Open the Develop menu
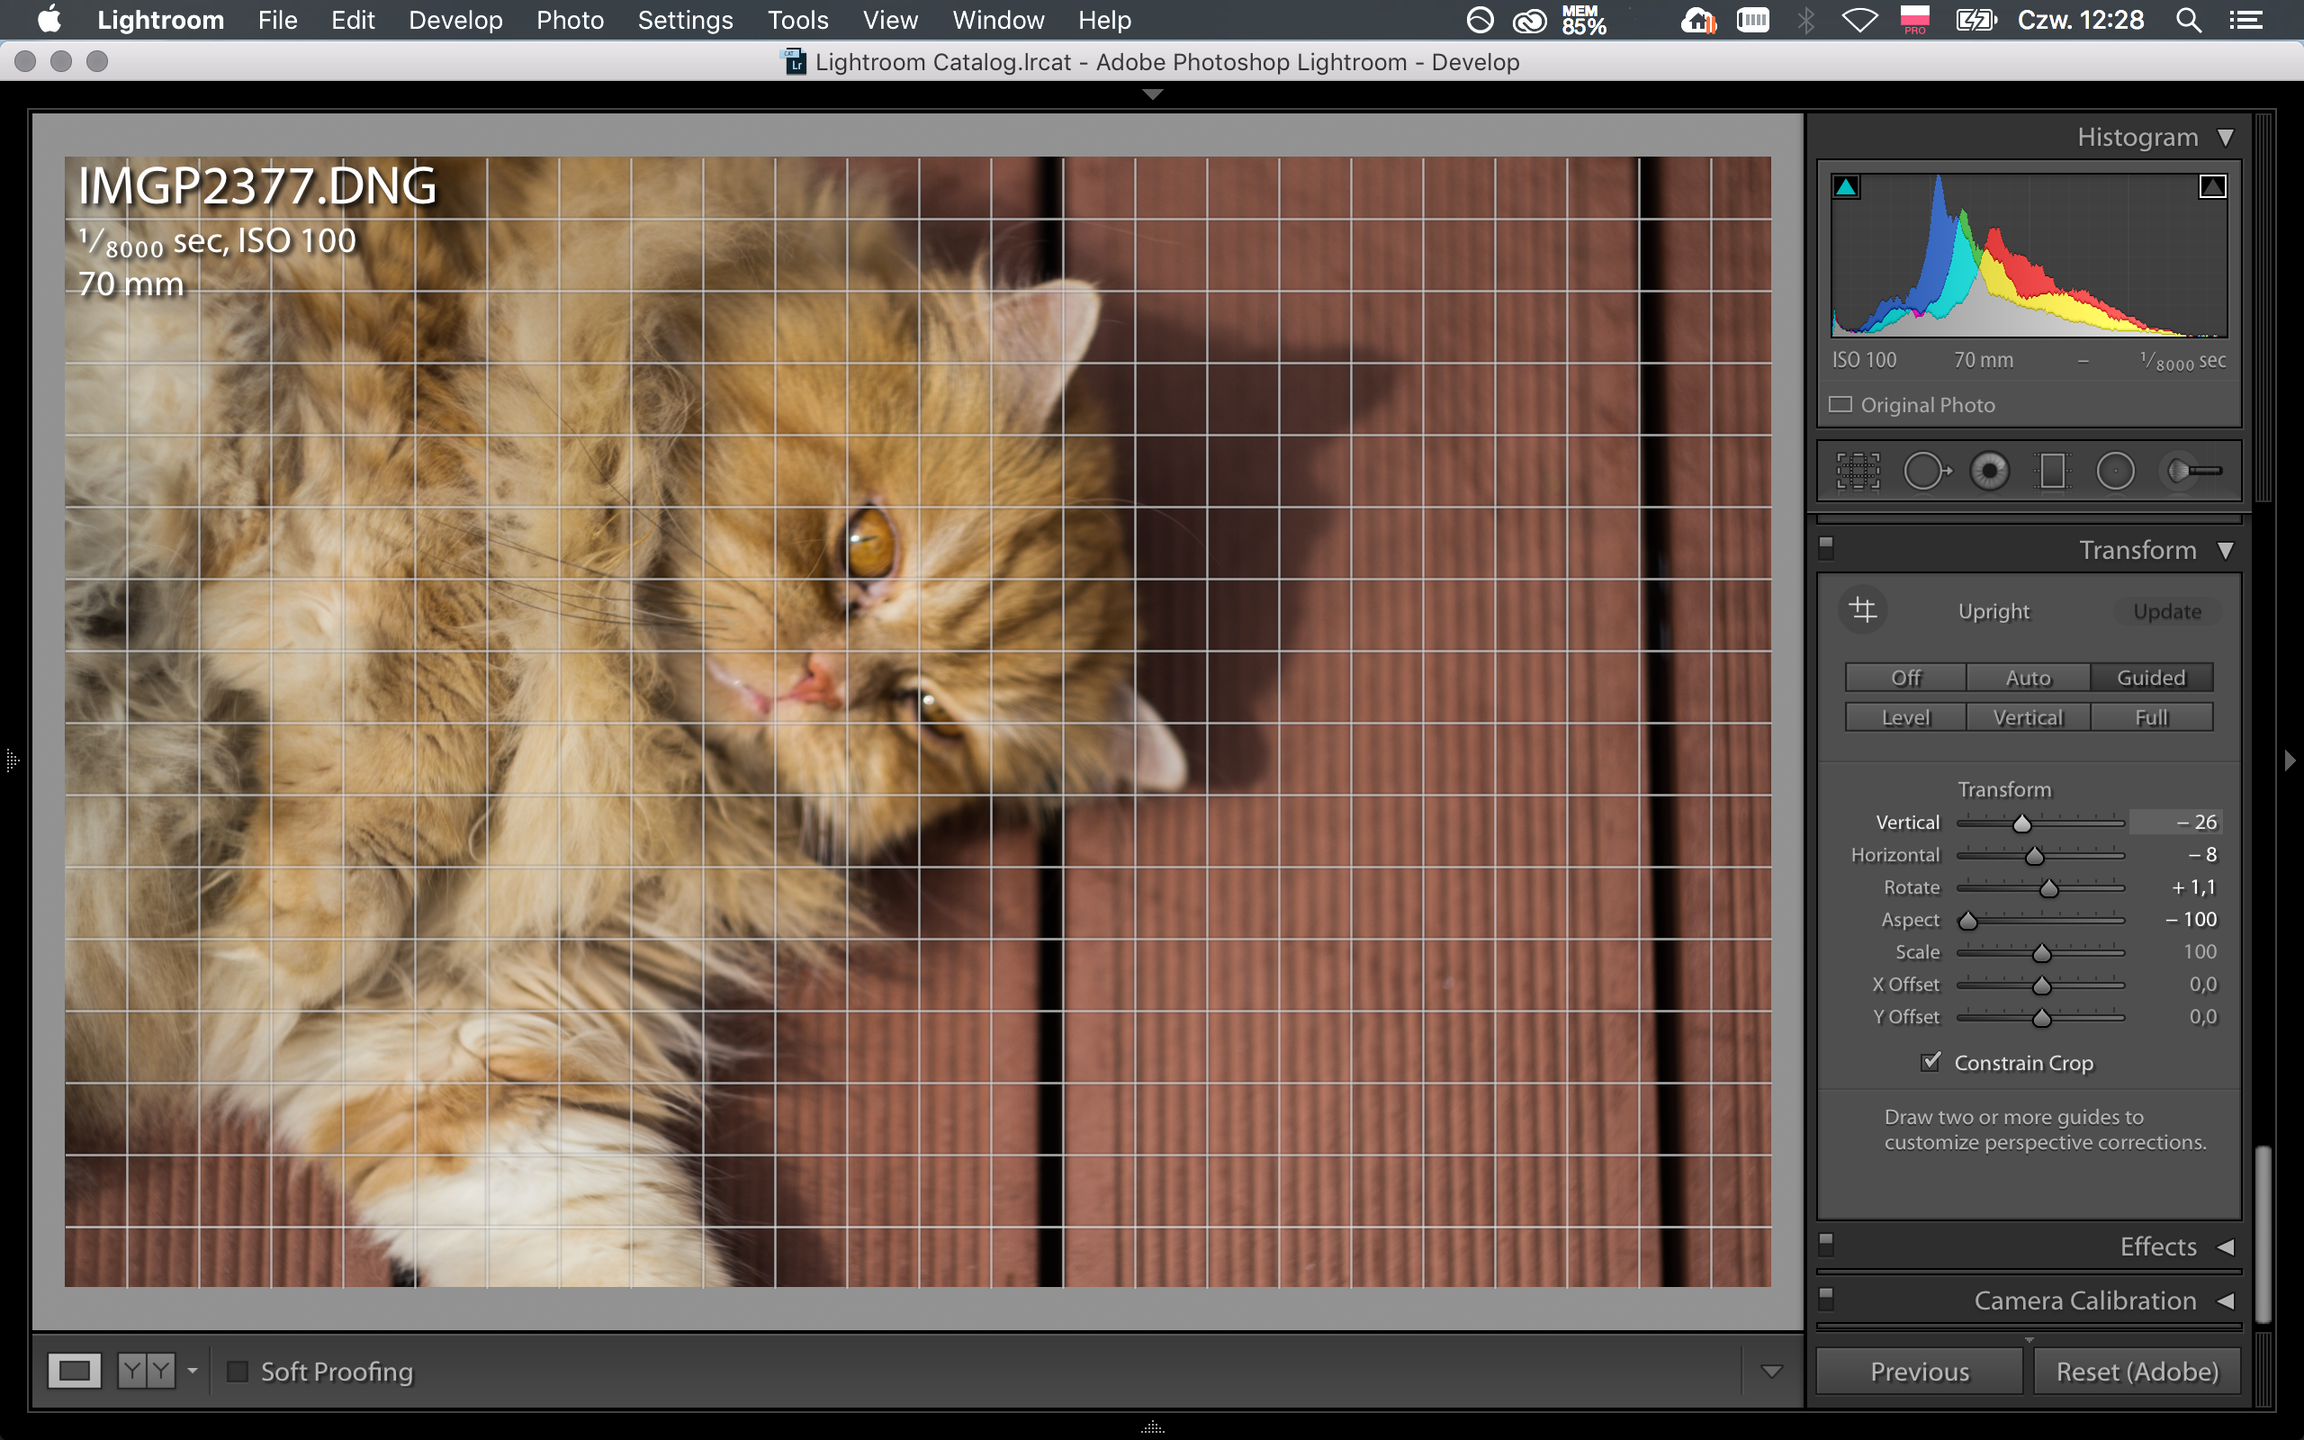The image size is (2304, 1440). (455, 20)
